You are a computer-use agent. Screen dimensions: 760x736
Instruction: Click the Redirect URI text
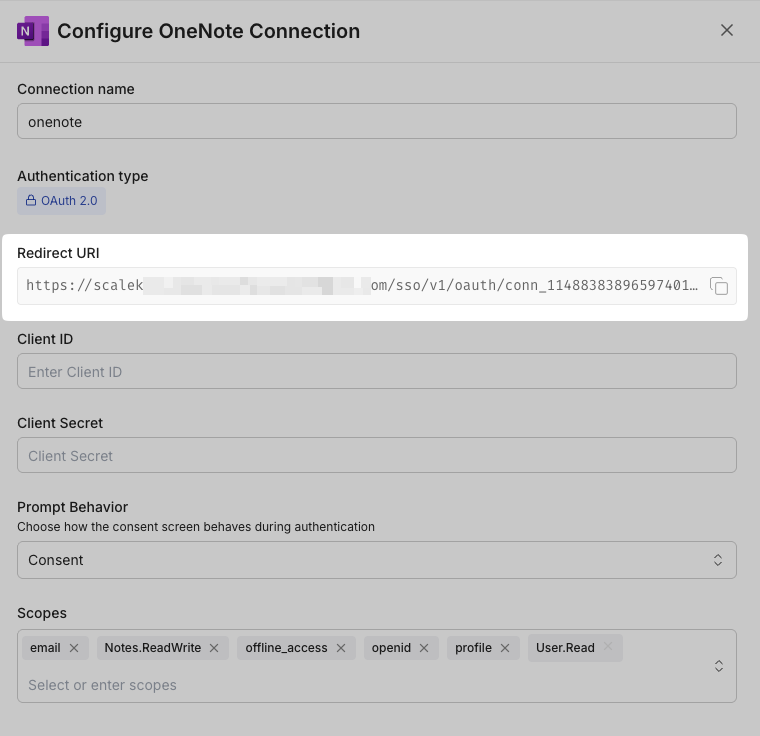point(360,286)
